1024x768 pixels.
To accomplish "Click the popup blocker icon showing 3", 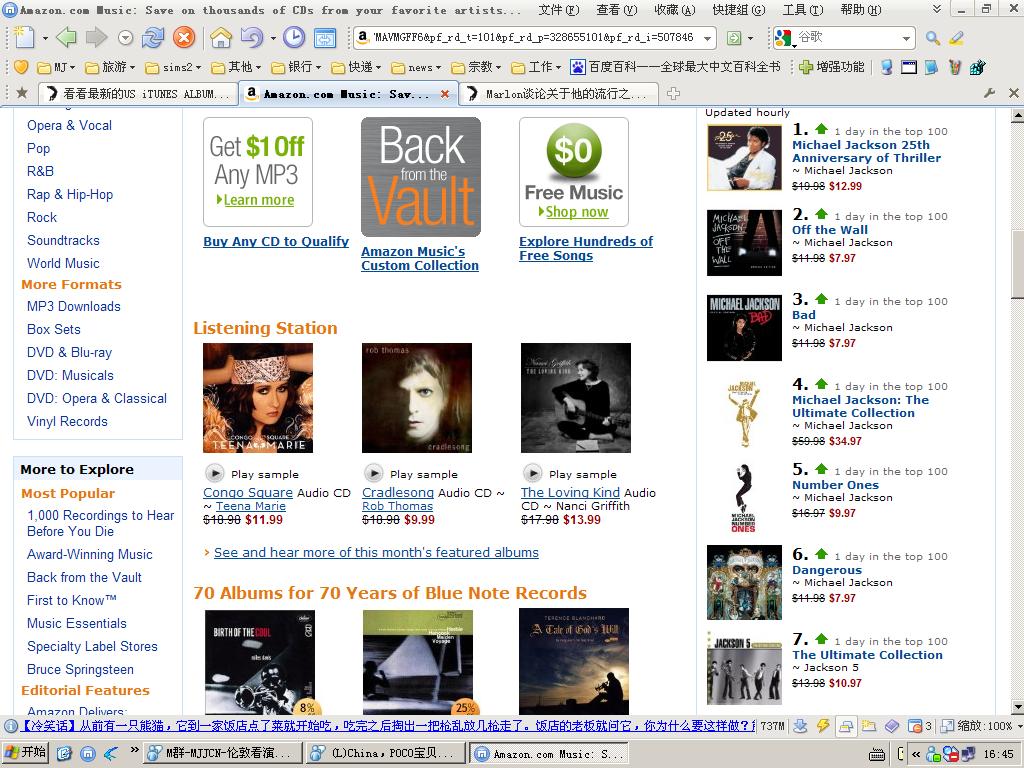I will click(920, 726).
